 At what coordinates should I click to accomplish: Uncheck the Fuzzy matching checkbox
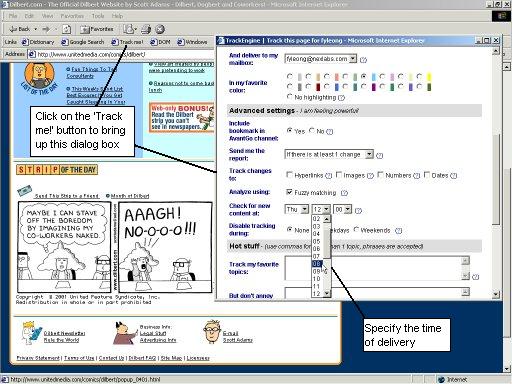(x=289, y=192)
